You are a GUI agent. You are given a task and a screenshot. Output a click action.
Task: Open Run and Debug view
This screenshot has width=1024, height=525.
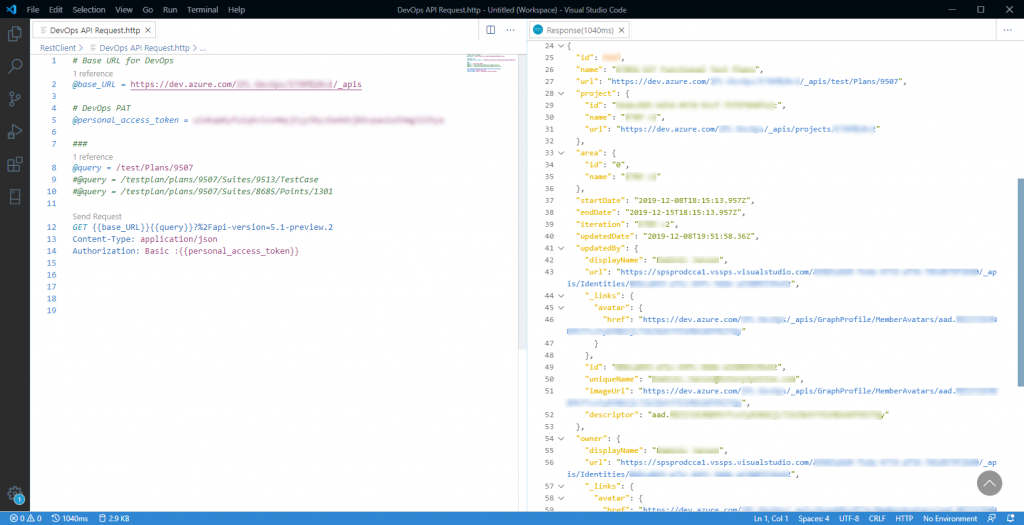tap(14, 131)
